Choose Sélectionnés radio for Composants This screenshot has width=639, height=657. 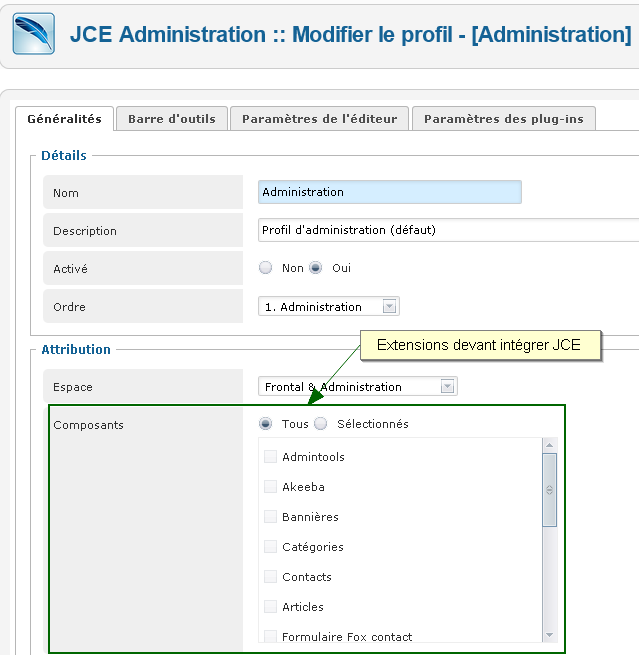click(321, 424)
